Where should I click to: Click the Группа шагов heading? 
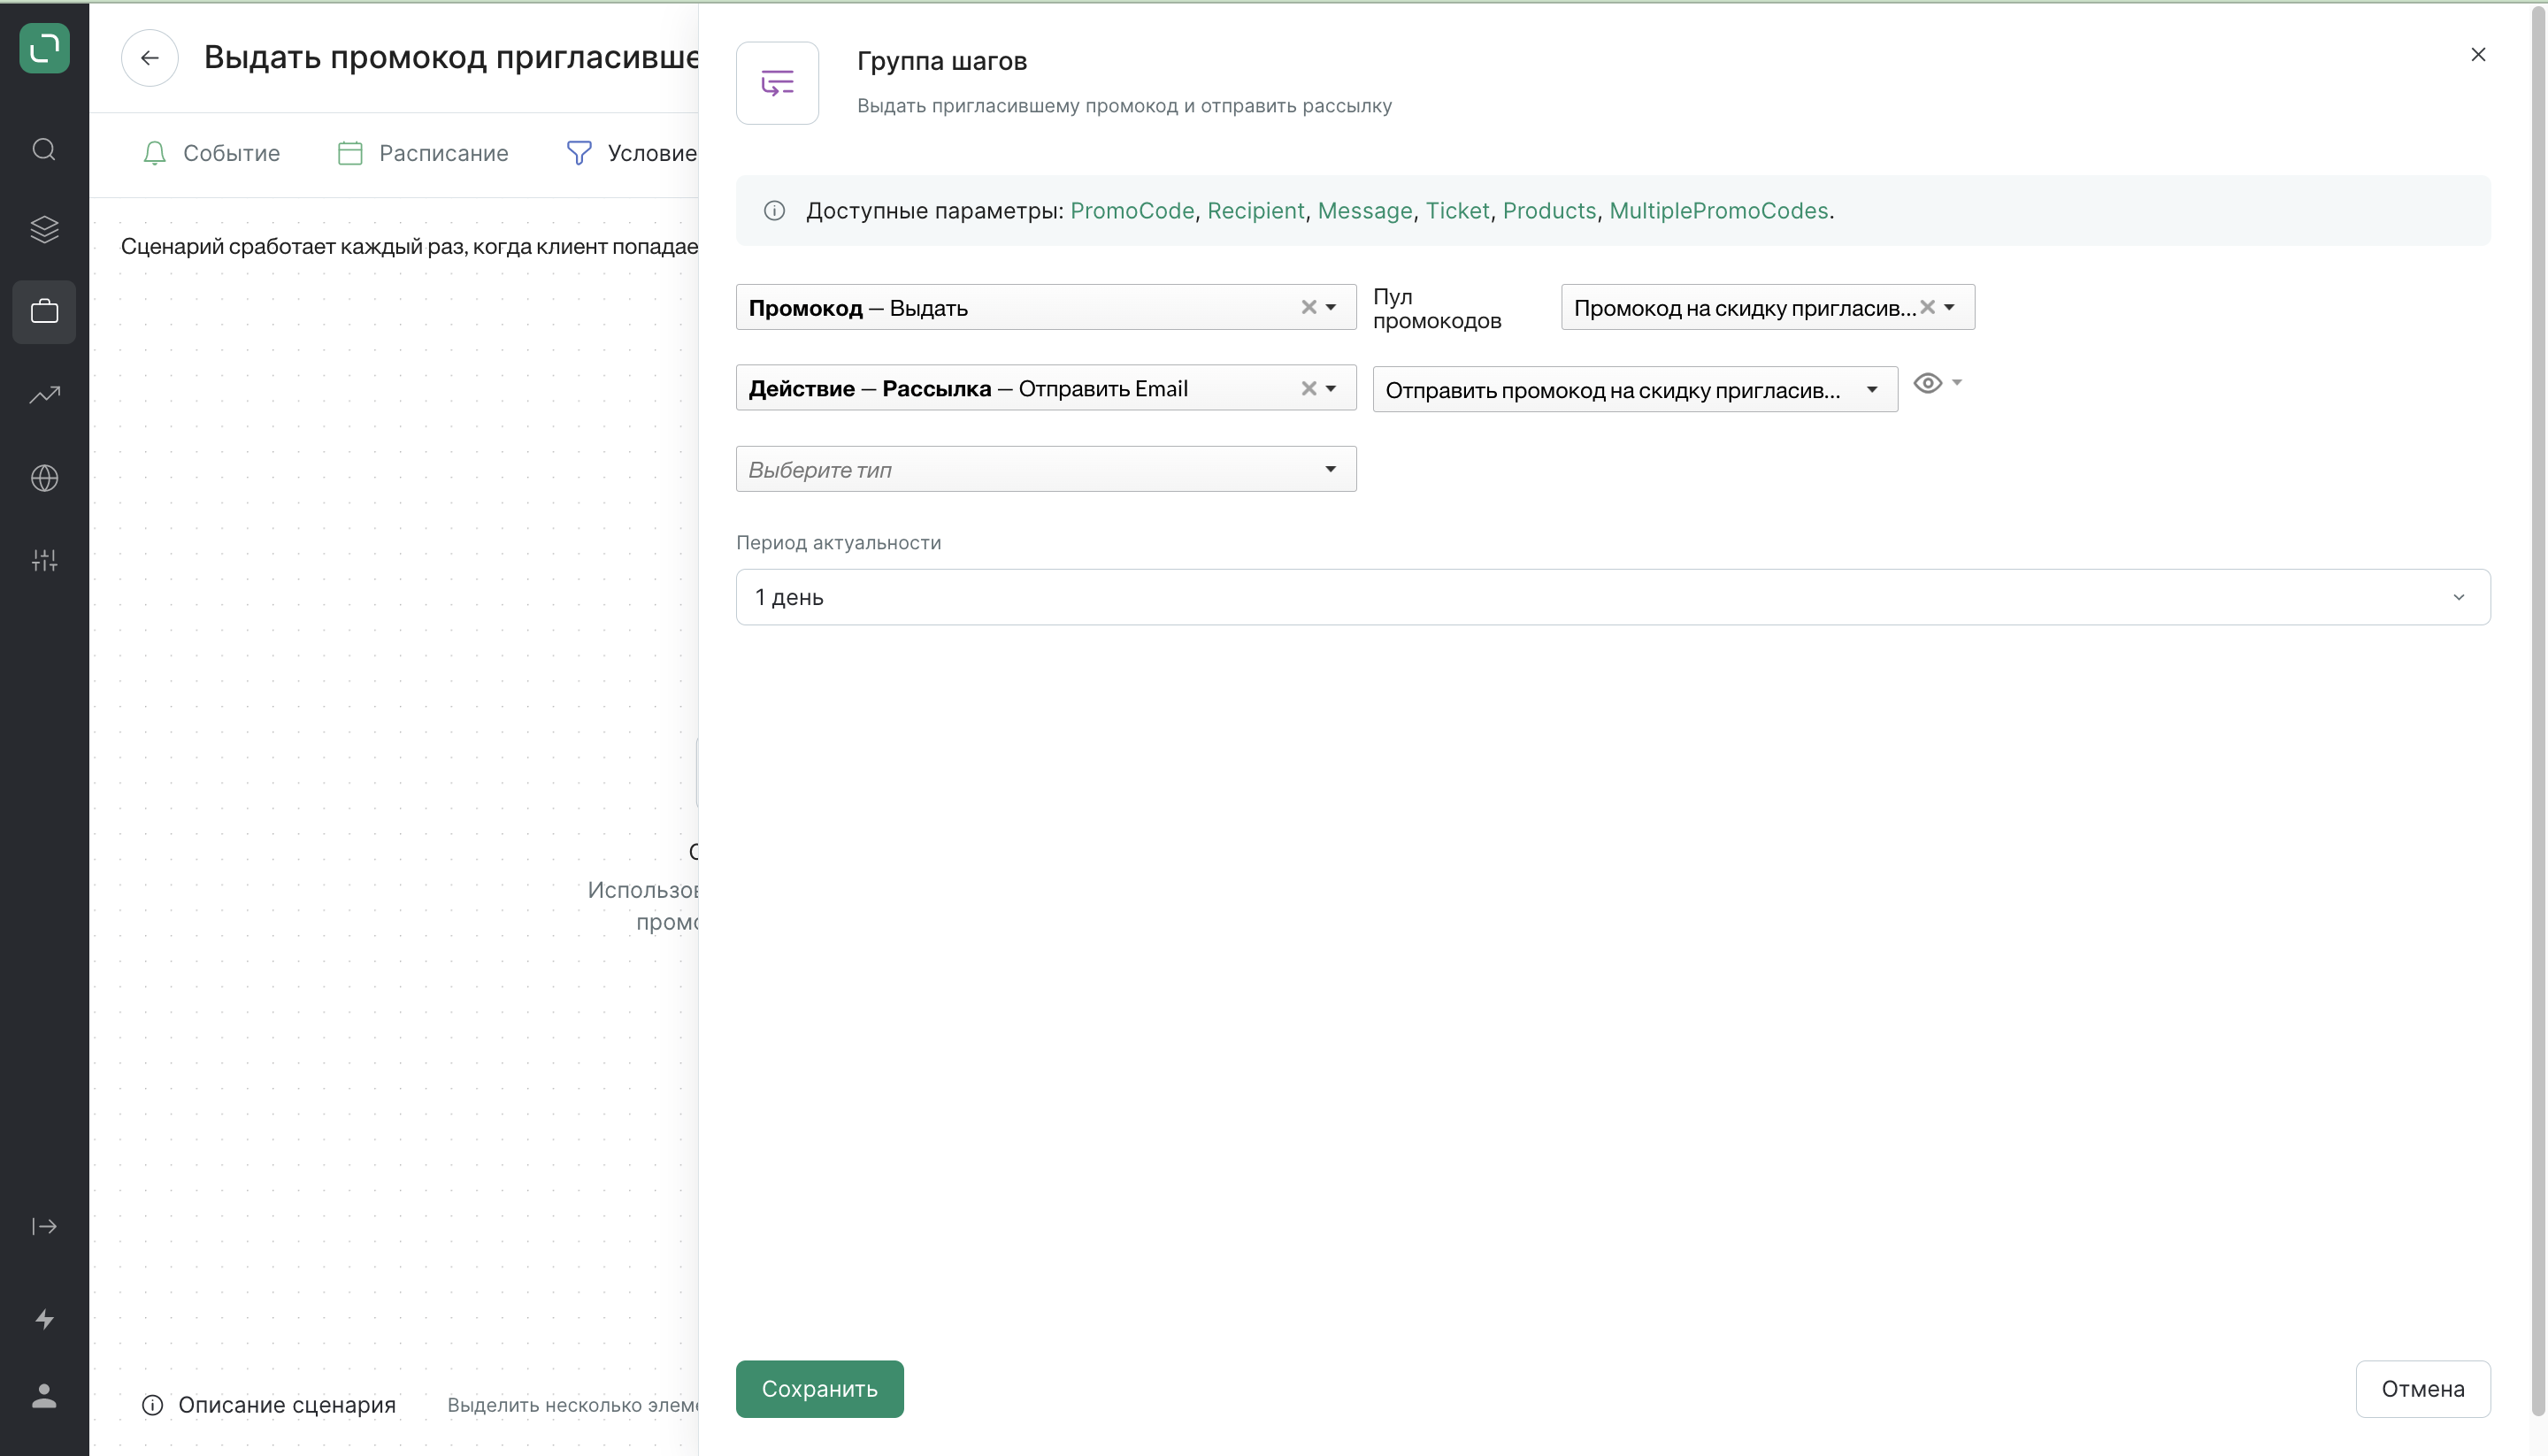pos(942,61)
